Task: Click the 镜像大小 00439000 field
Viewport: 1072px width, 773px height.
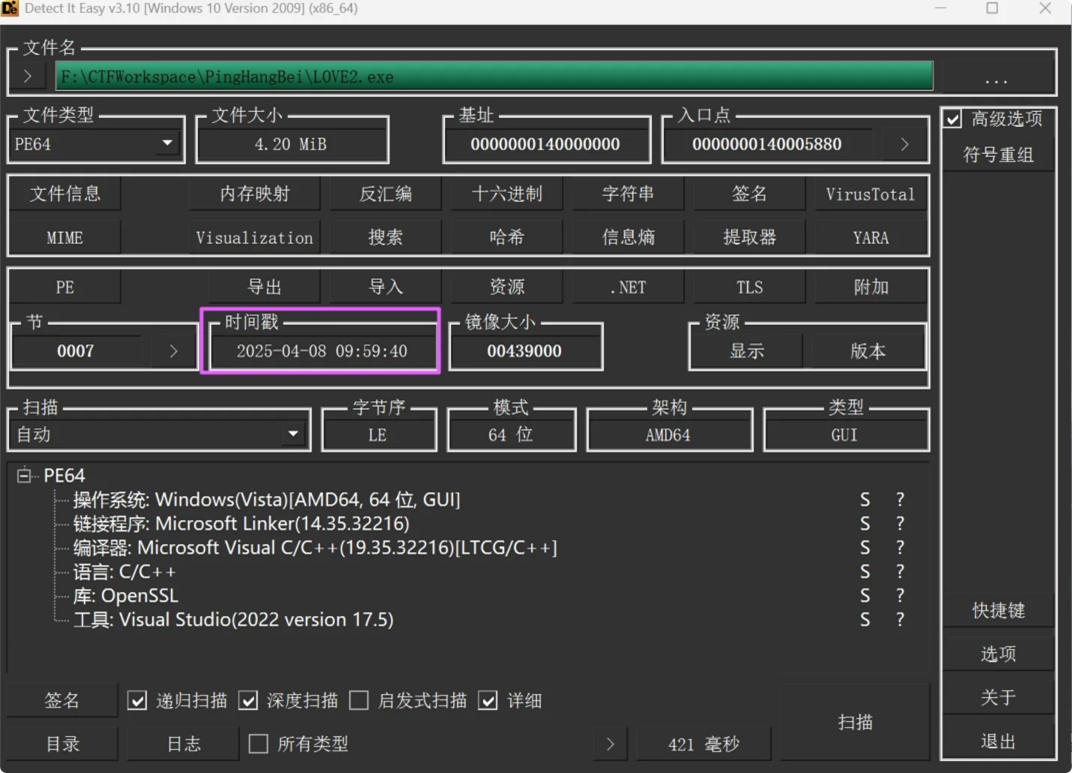Action: (524, 351)
